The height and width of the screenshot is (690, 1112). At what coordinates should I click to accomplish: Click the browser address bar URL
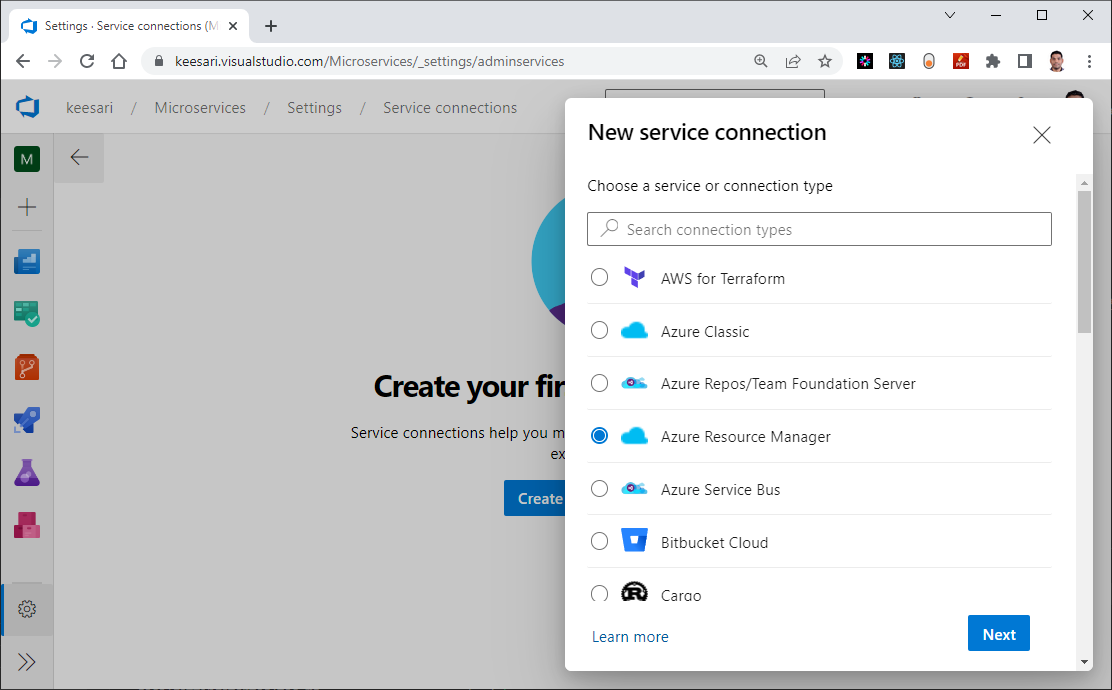[369, 61]
